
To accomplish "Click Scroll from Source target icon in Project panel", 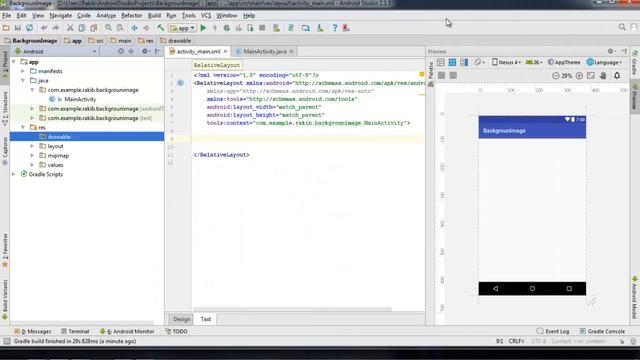I will coord(120,51).
